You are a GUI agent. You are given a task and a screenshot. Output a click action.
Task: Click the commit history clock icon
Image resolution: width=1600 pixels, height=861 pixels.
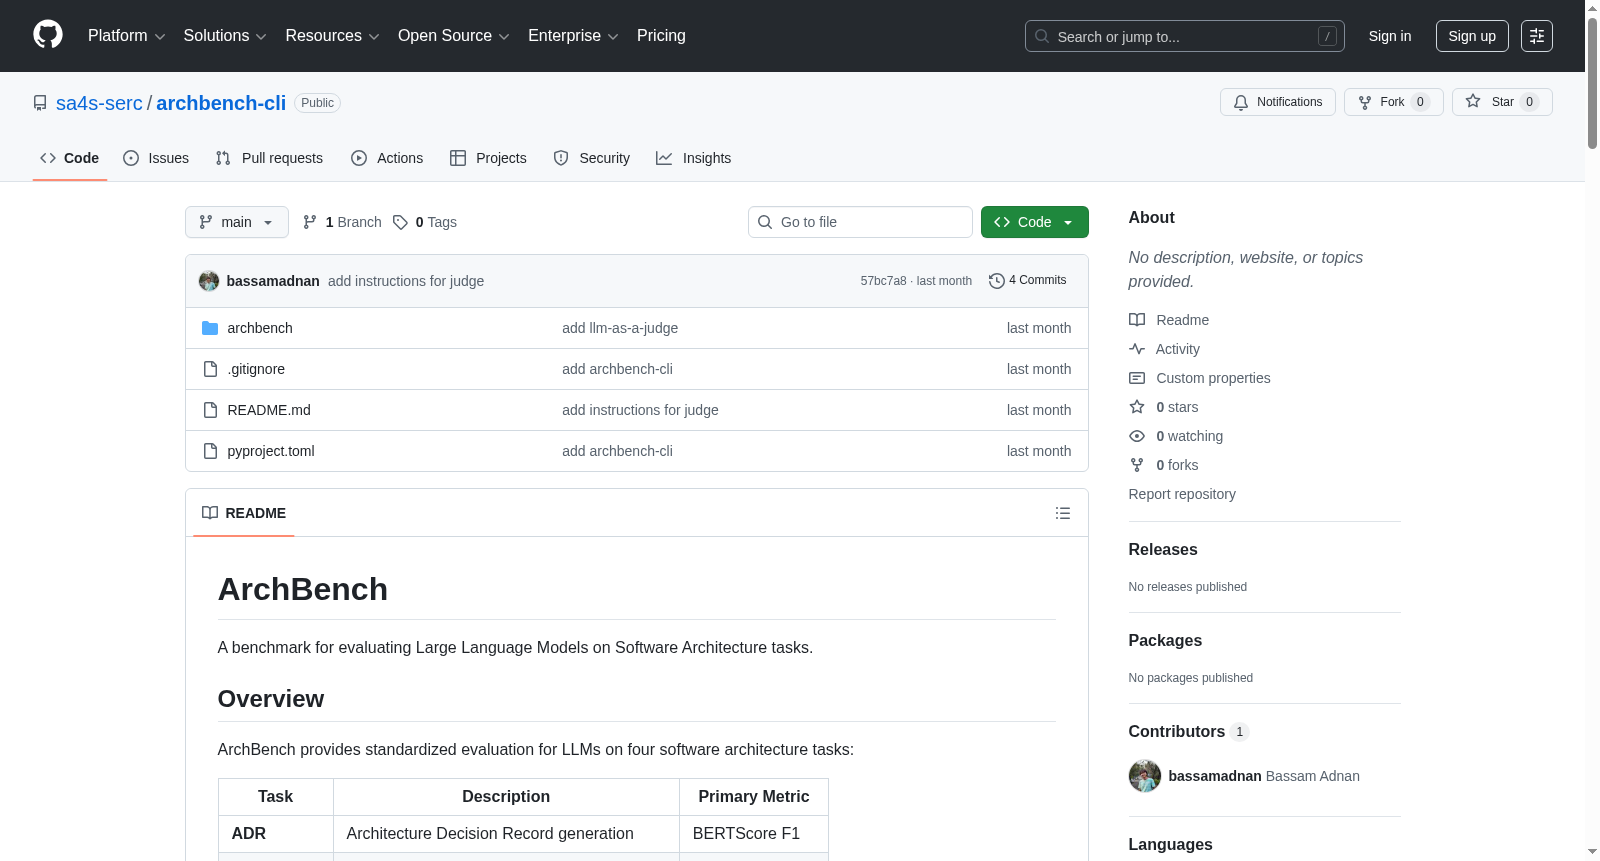pos(996,281)
